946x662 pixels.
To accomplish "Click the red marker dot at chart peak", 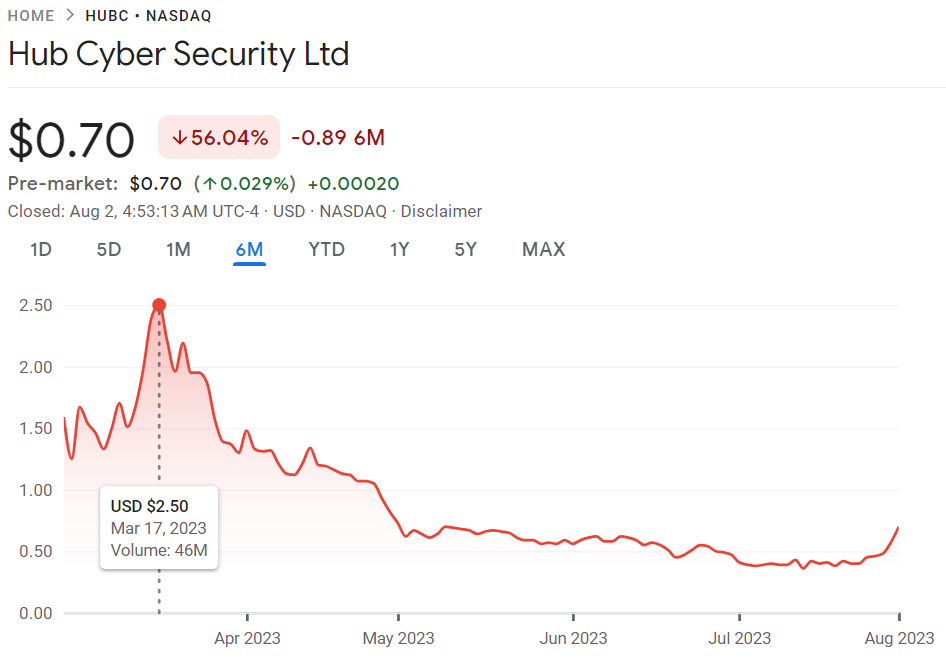I will click(x=159, y=305).
